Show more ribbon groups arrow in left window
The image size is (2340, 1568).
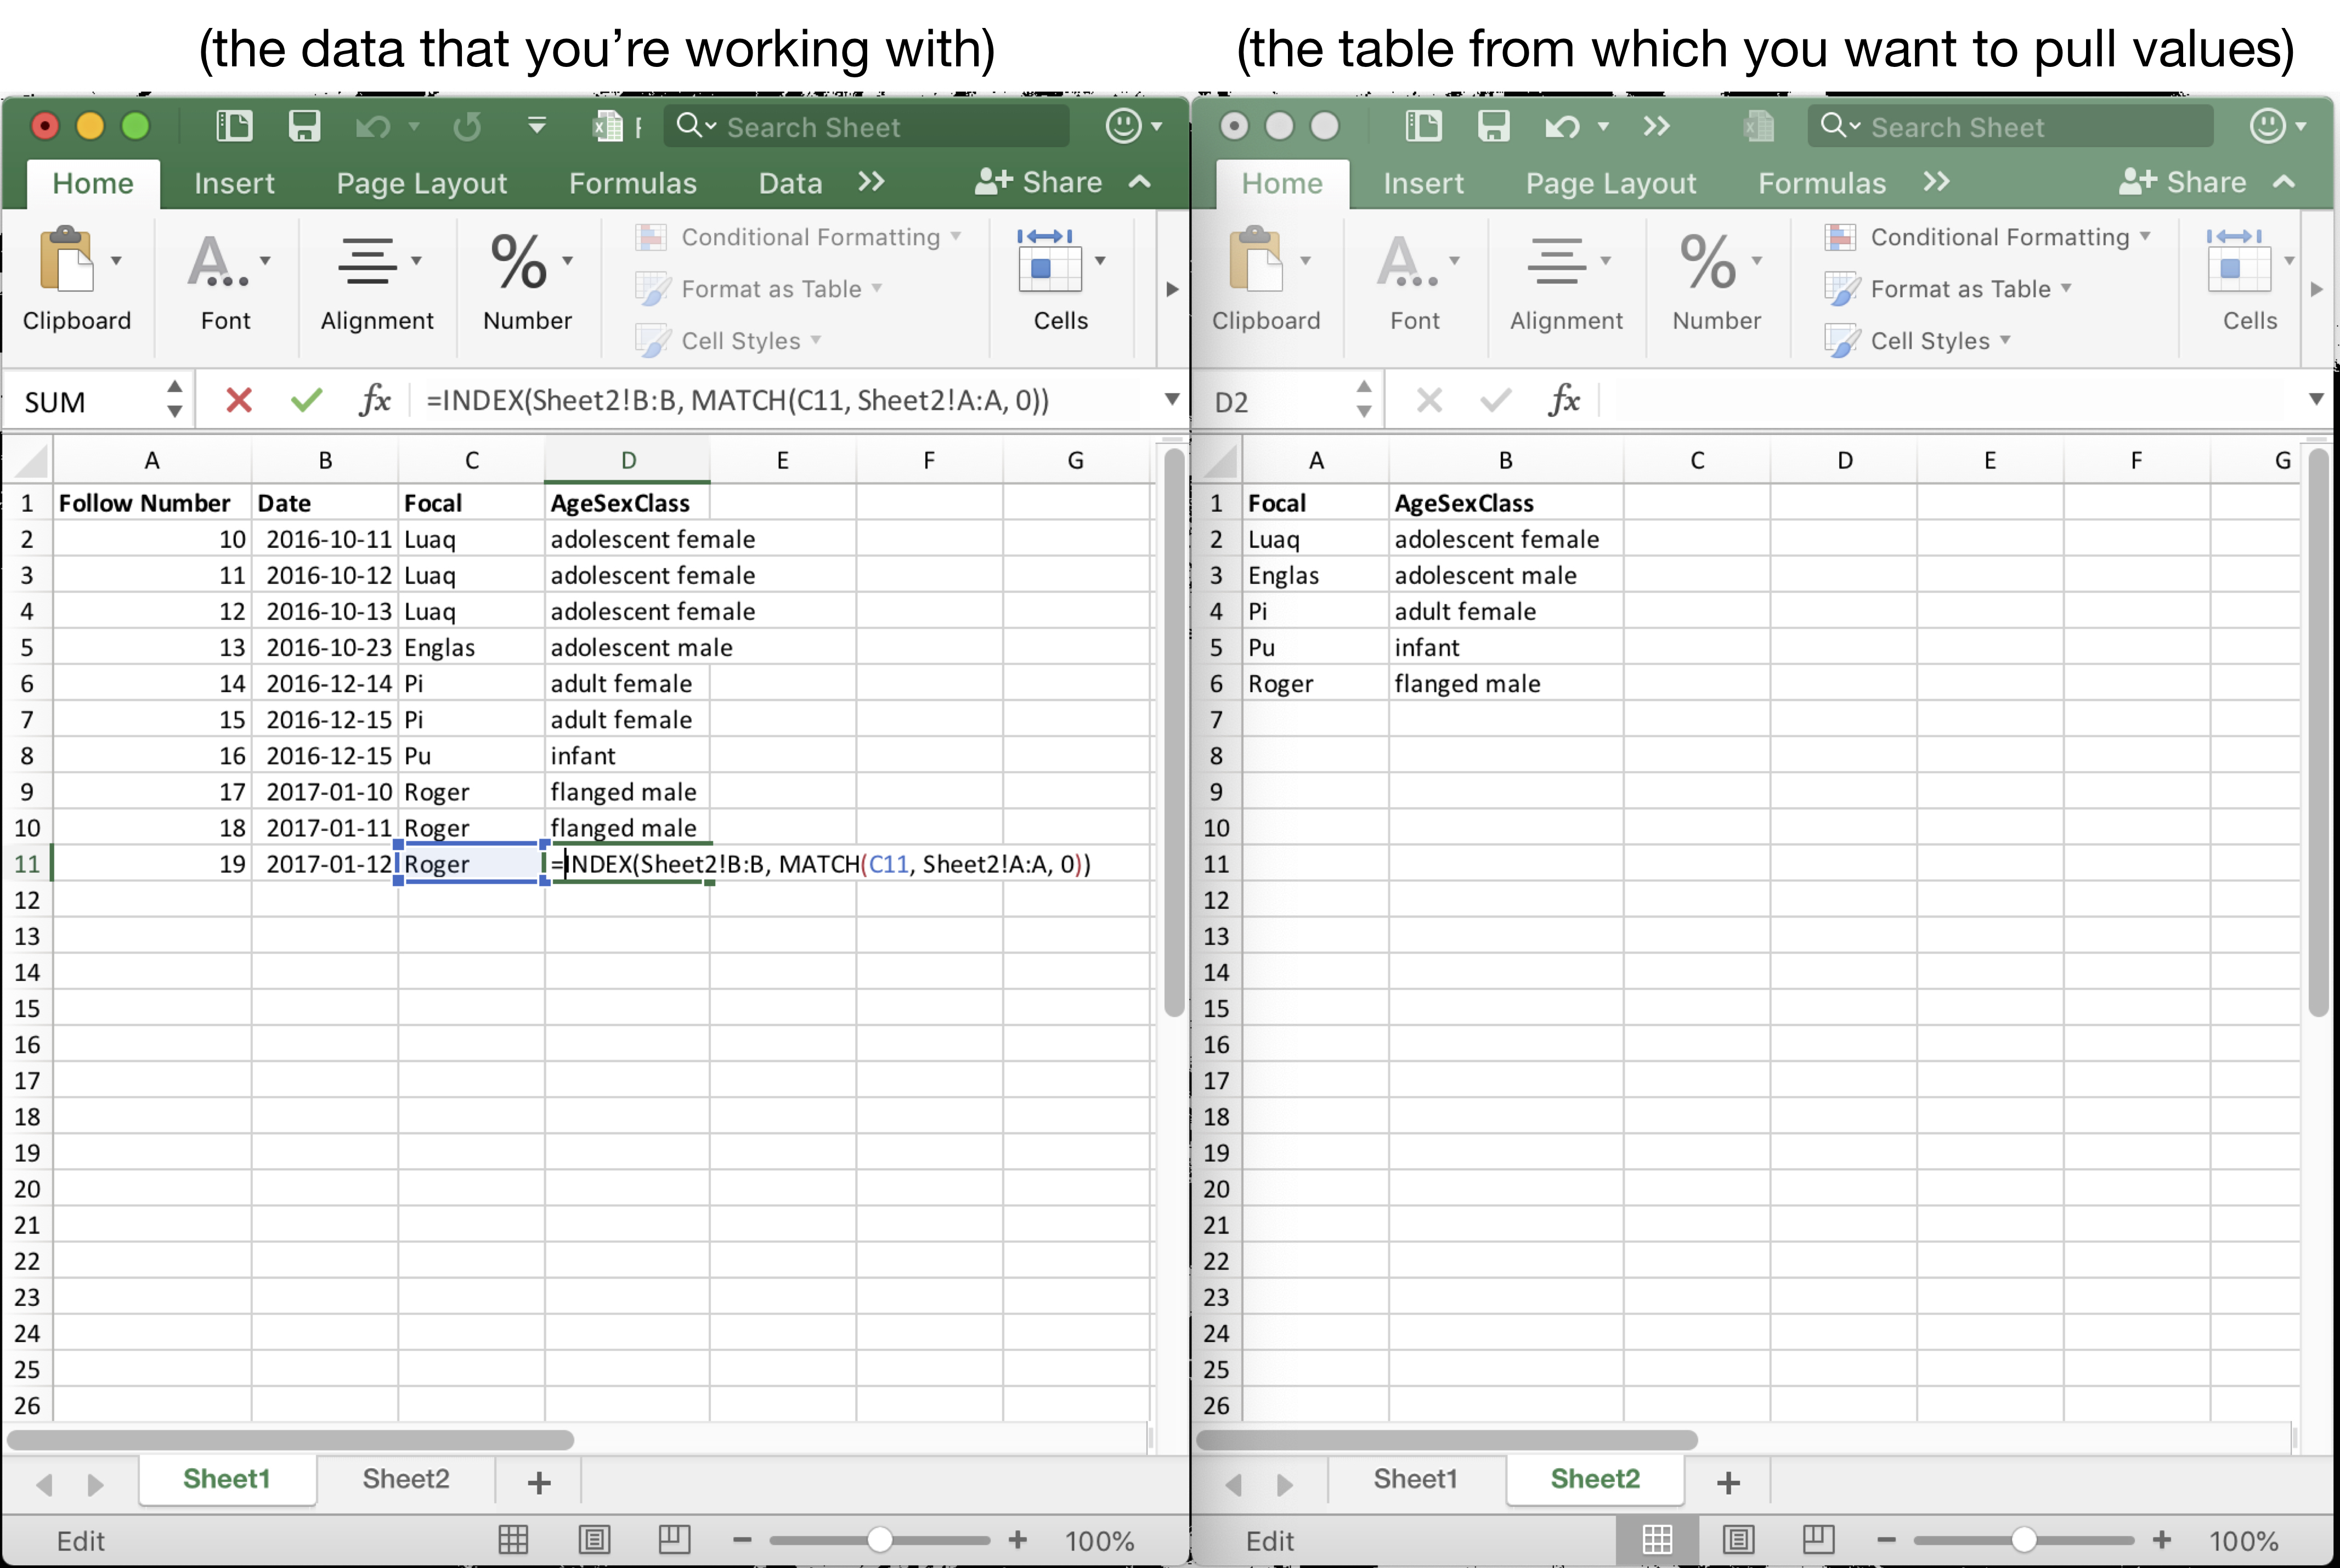click(x=1172, y=289)
